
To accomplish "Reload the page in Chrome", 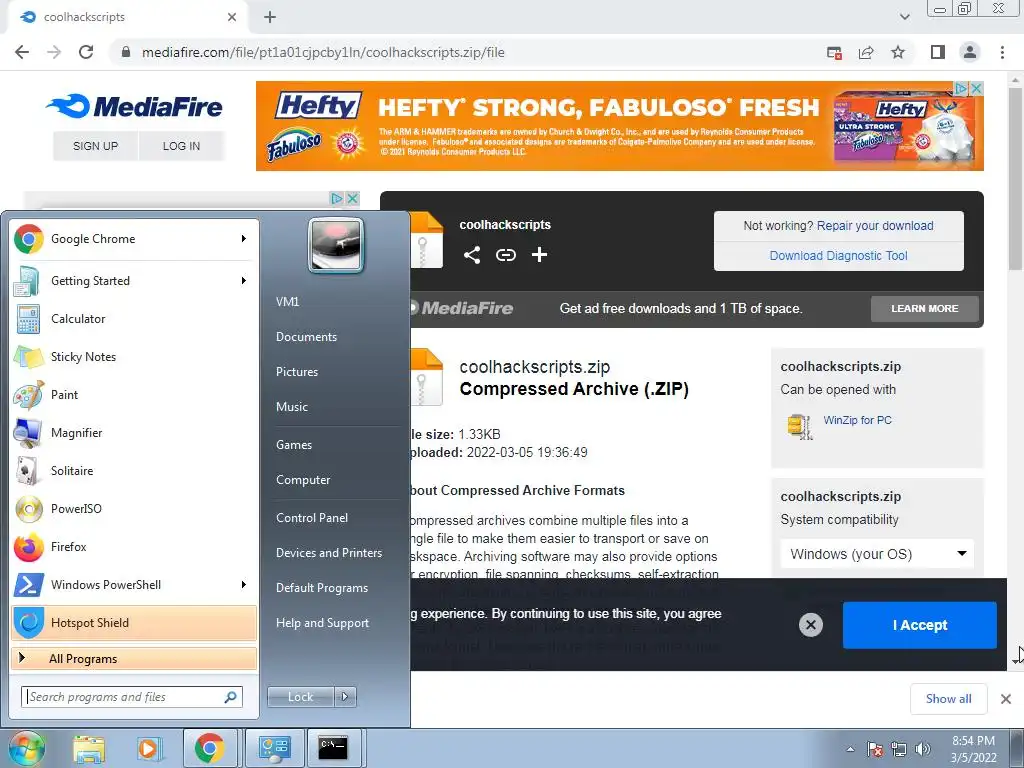I will pos(86,52).
